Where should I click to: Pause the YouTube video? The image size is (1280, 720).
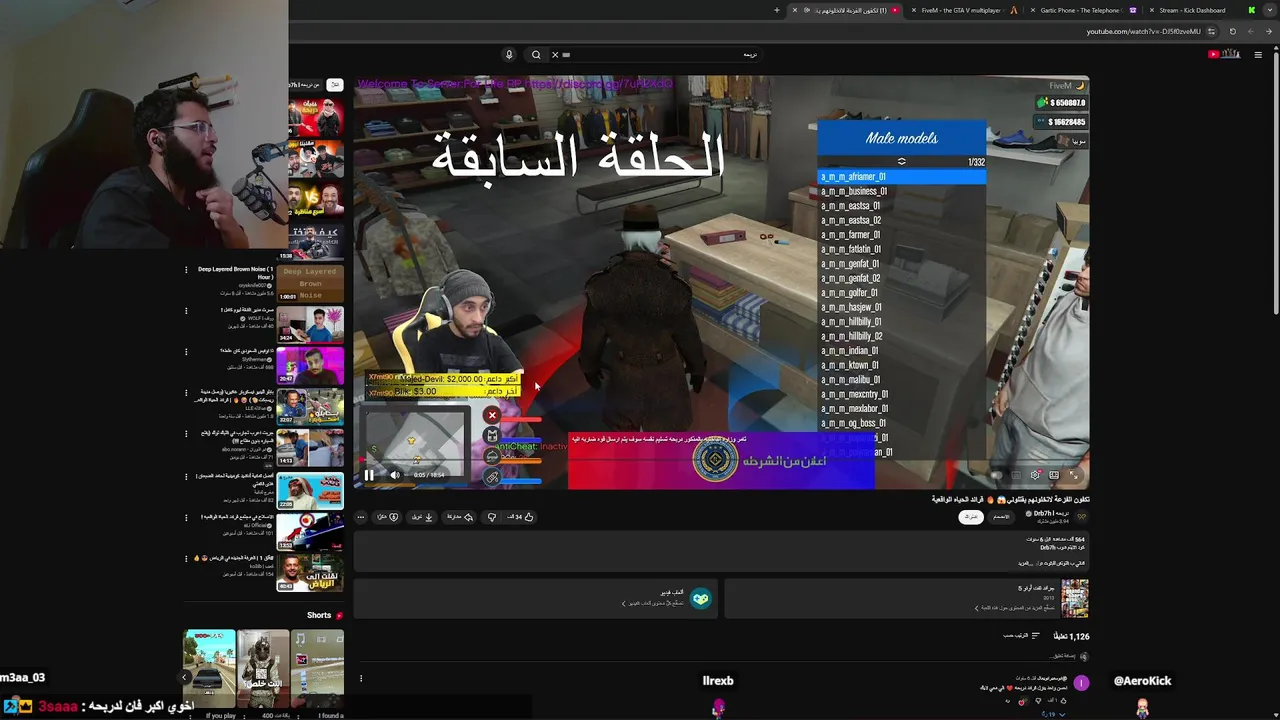point(369,476)
